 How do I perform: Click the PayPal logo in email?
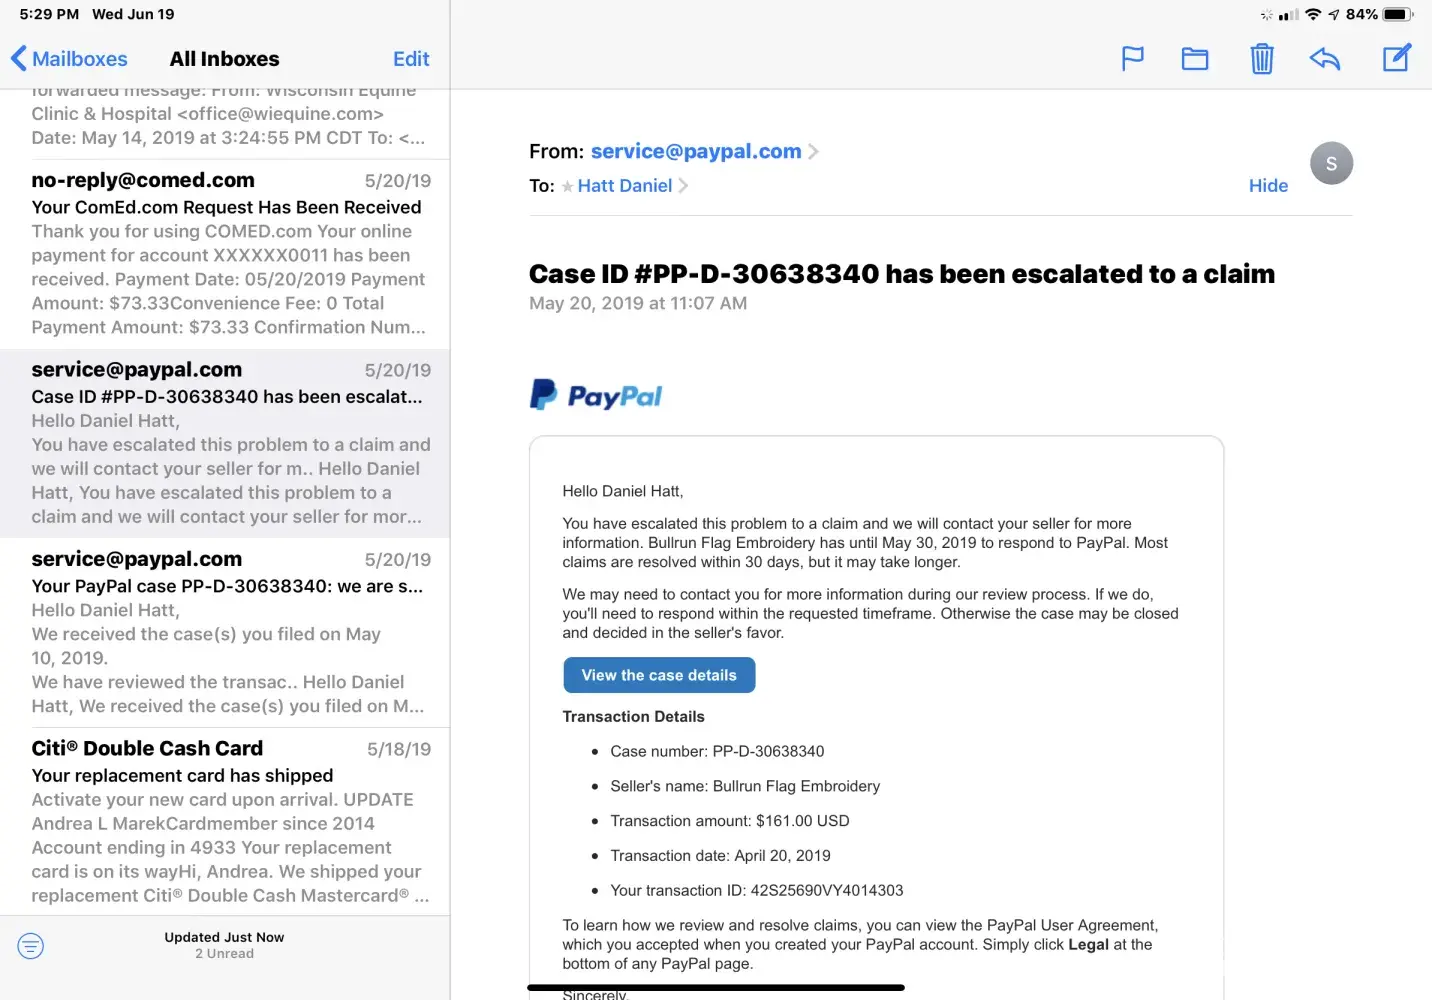596,395
